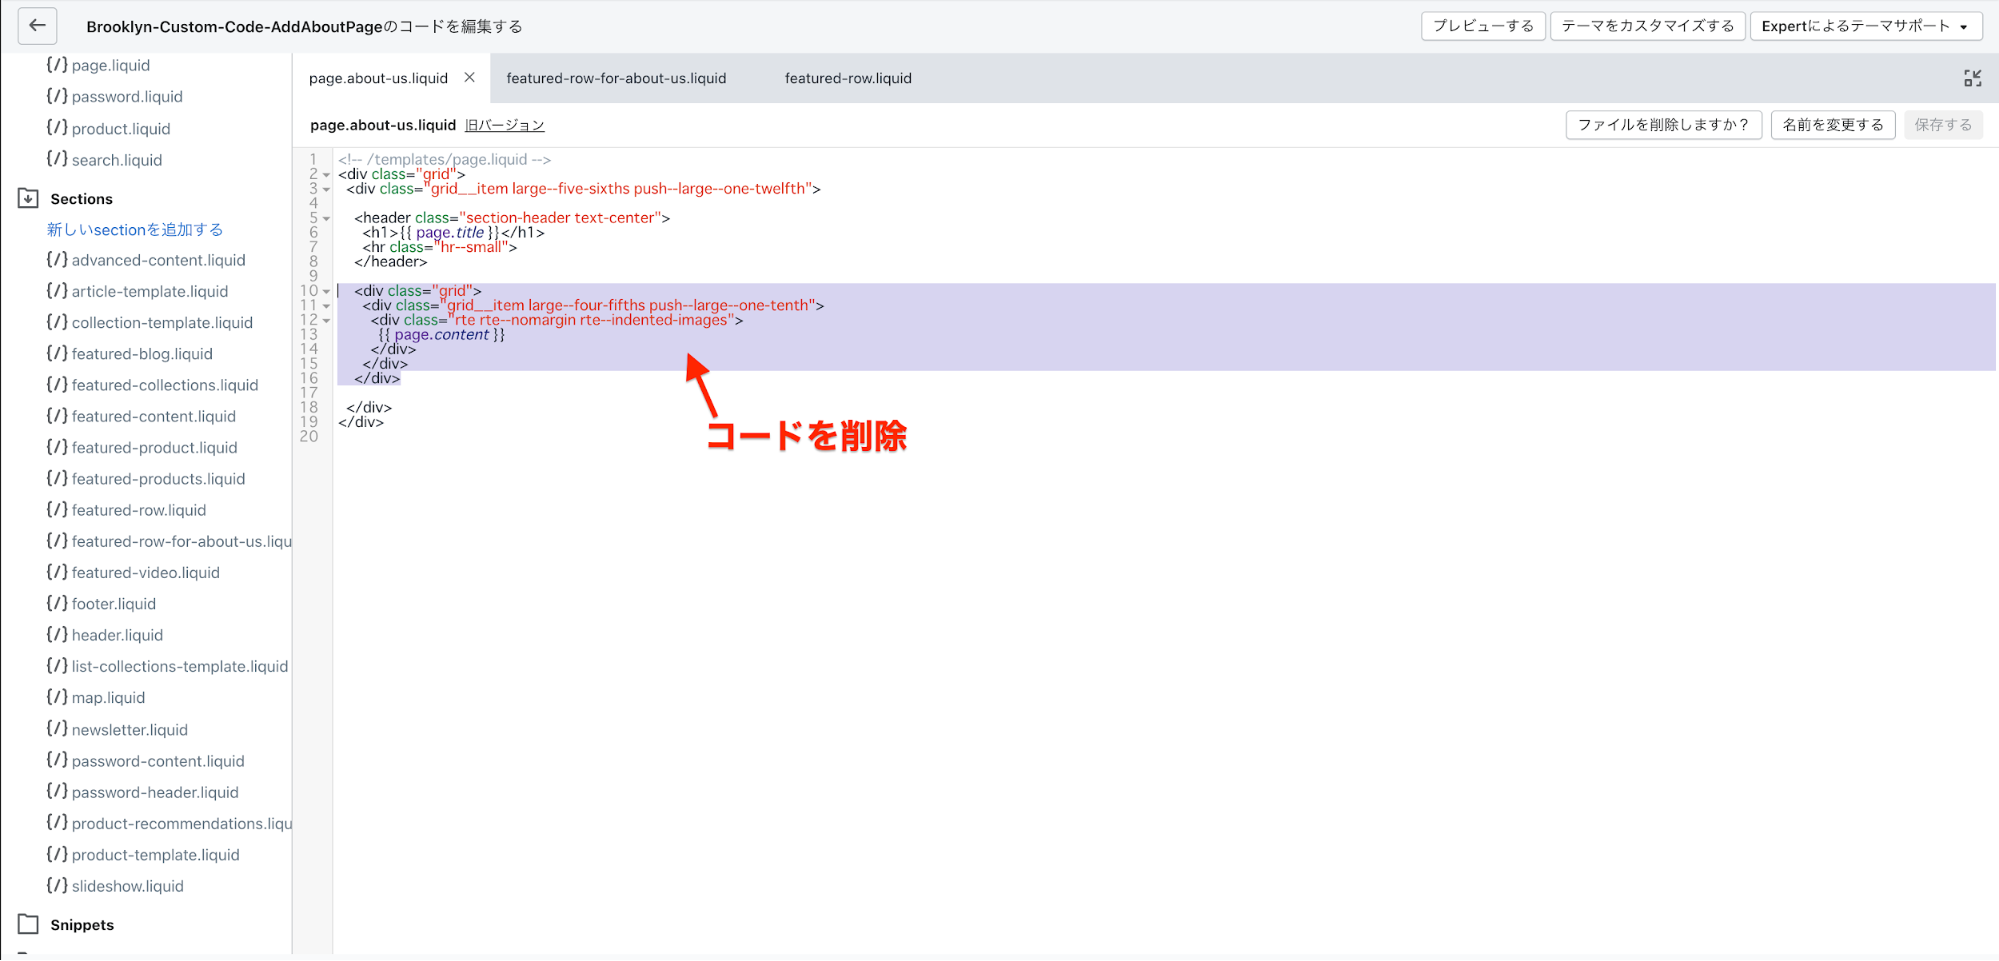The width and height of the screenshot is (1999, 961).
Task: Open featured-video.liquid in the file tree
Action: click(145, 572)
